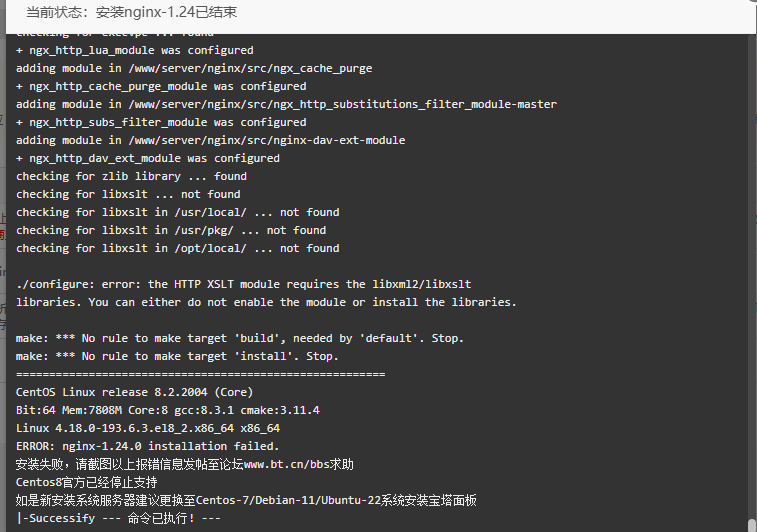Screen dimensions: 757x532
Task: Click the 'checking for zlib library' line
Action: coord(131,176)
